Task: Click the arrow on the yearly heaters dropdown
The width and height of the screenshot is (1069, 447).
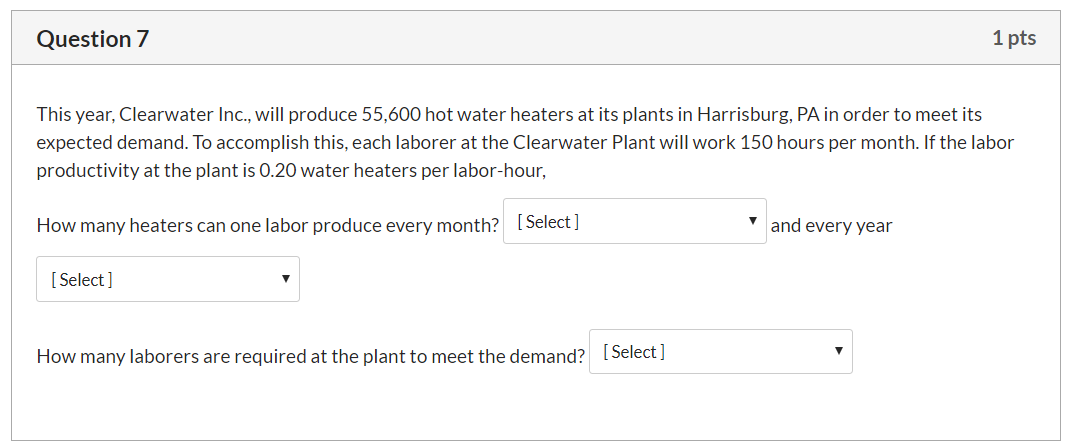Action: 286,279
